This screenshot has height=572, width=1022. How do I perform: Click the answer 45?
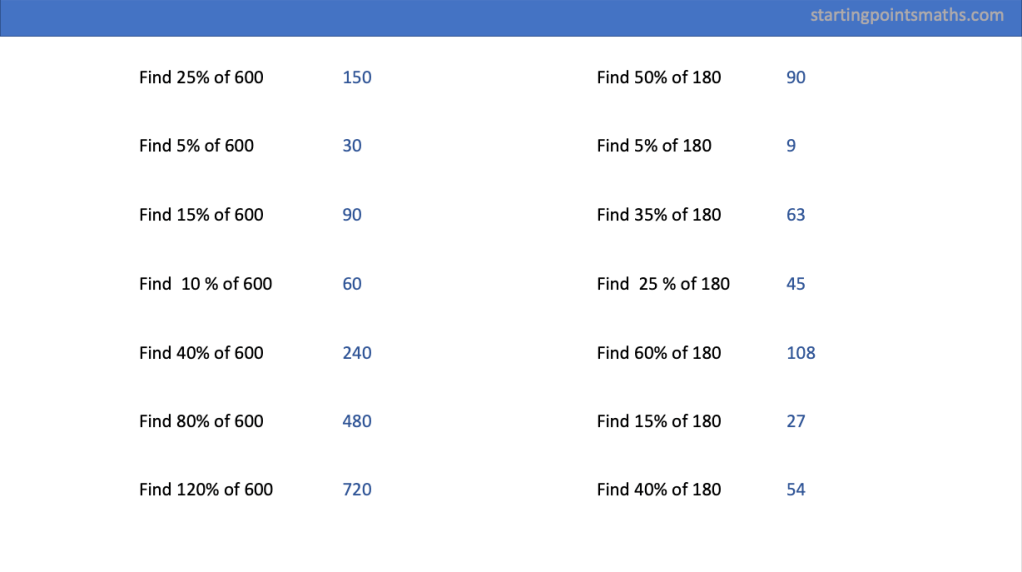click(x=795, y=284)
